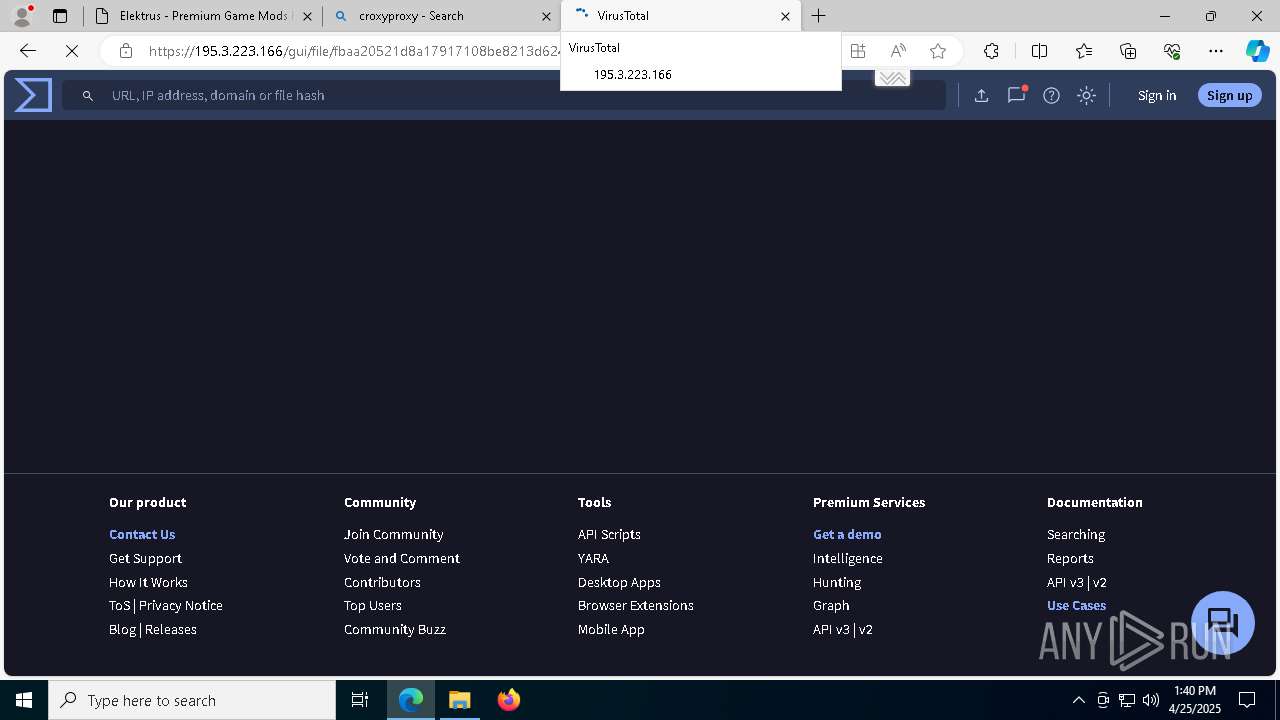Open the Mobile App link
This screenshot has width=1280, height=720.
pyautogui.click(x=611, y=629)
